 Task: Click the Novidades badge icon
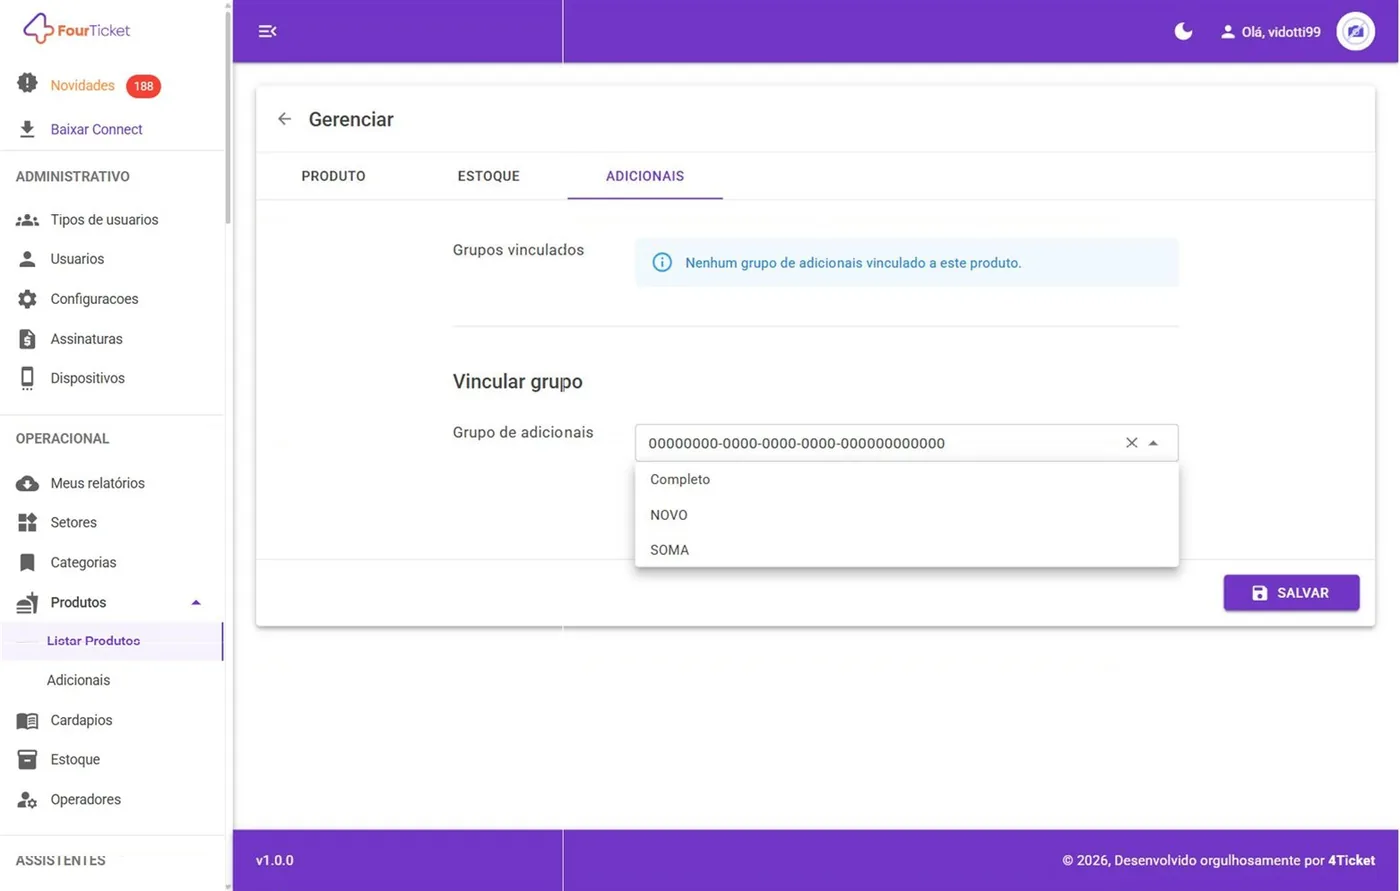tap(27, 84)
